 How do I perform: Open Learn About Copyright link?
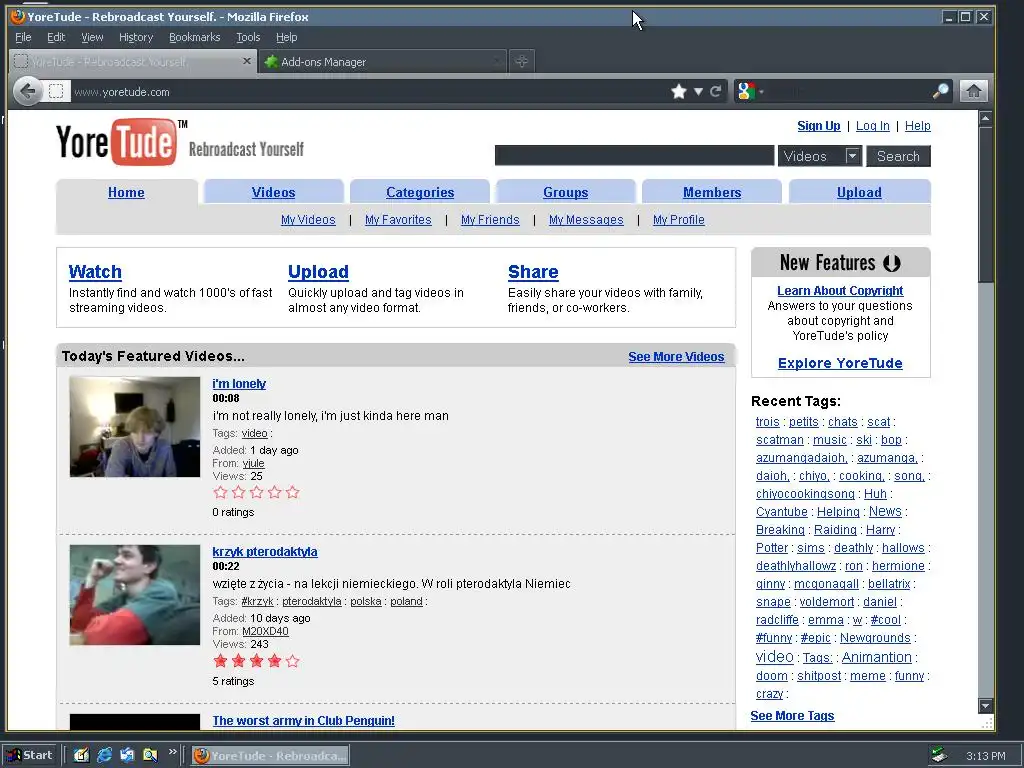coord(840,290)
